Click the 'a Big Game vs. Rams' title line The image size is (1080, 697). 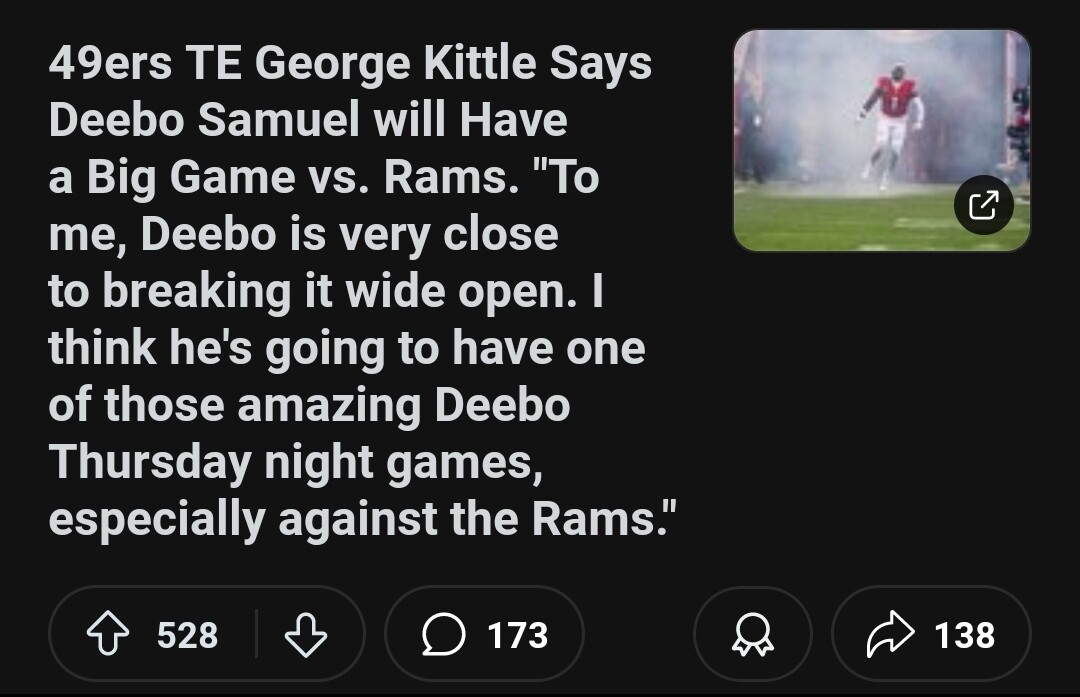[322, 178]
